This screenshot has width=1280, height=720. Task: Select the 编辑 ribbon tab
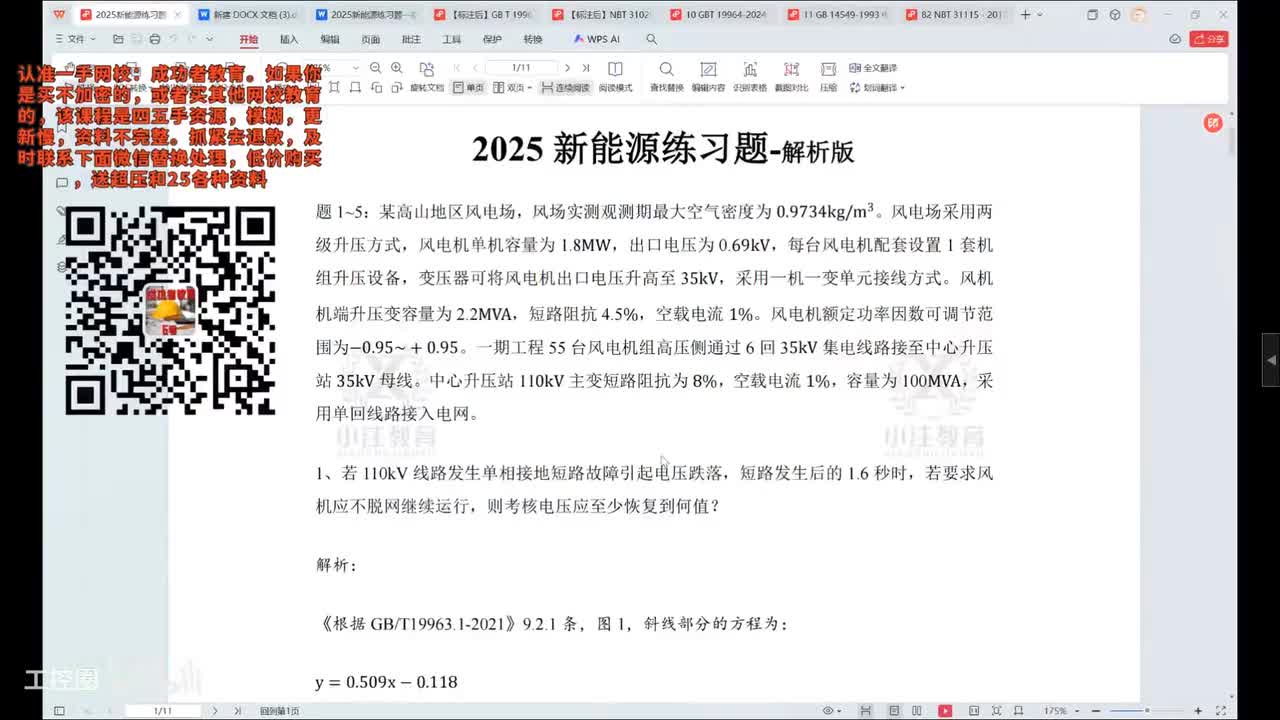(x=330, y=39)
